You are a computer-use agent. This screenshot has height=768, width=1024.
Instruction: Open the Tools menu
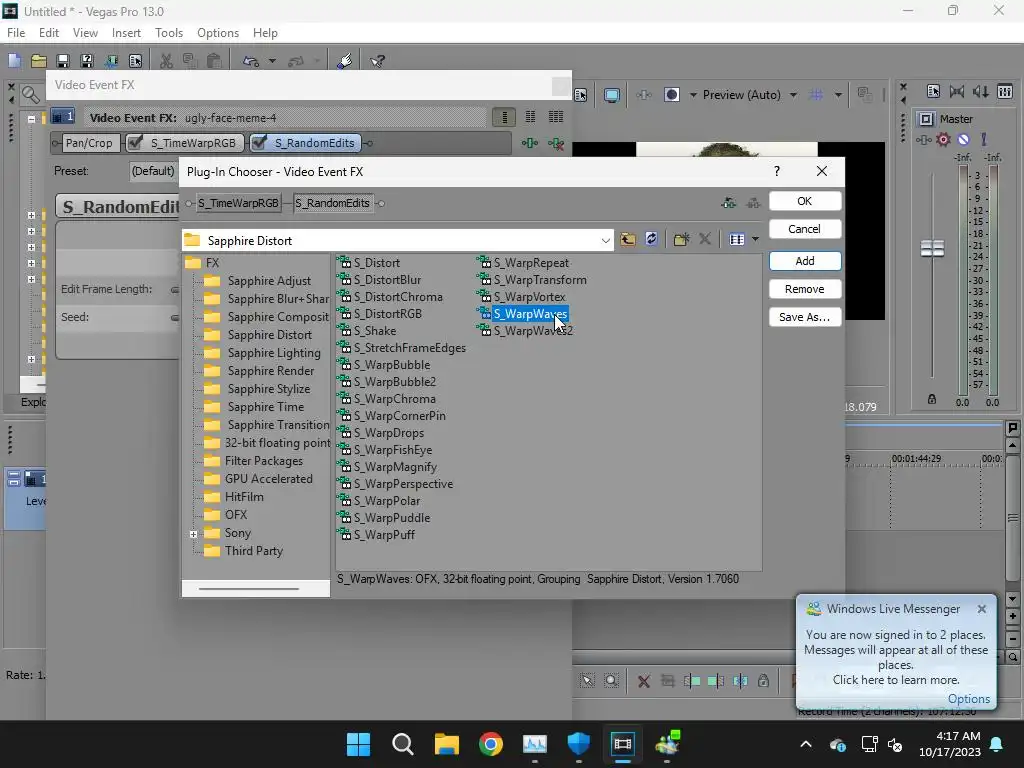pyautogui.click(x=168, y=33)
